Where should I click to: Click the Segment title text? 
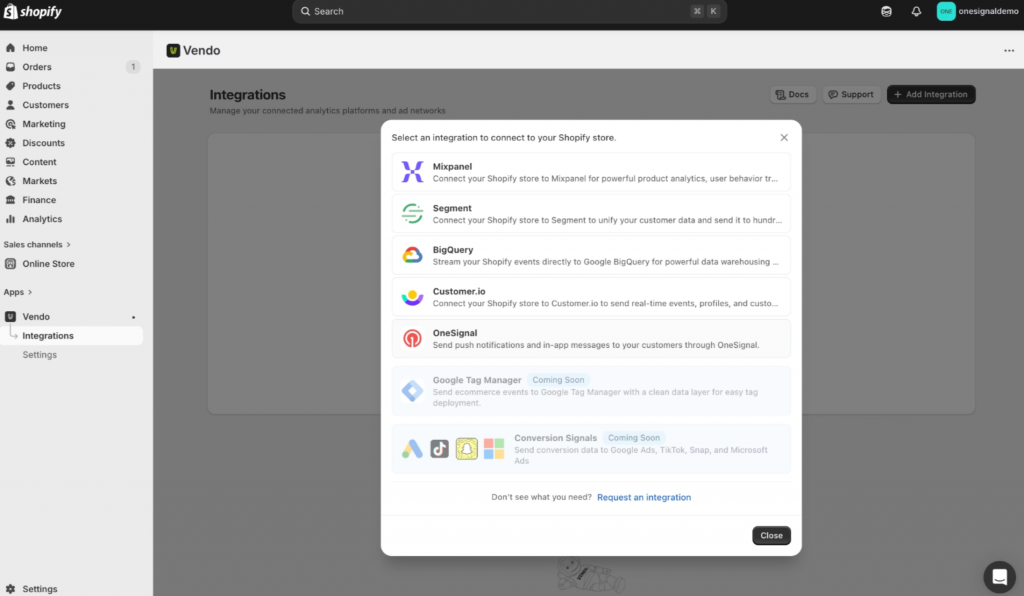(x=452, y=208)
